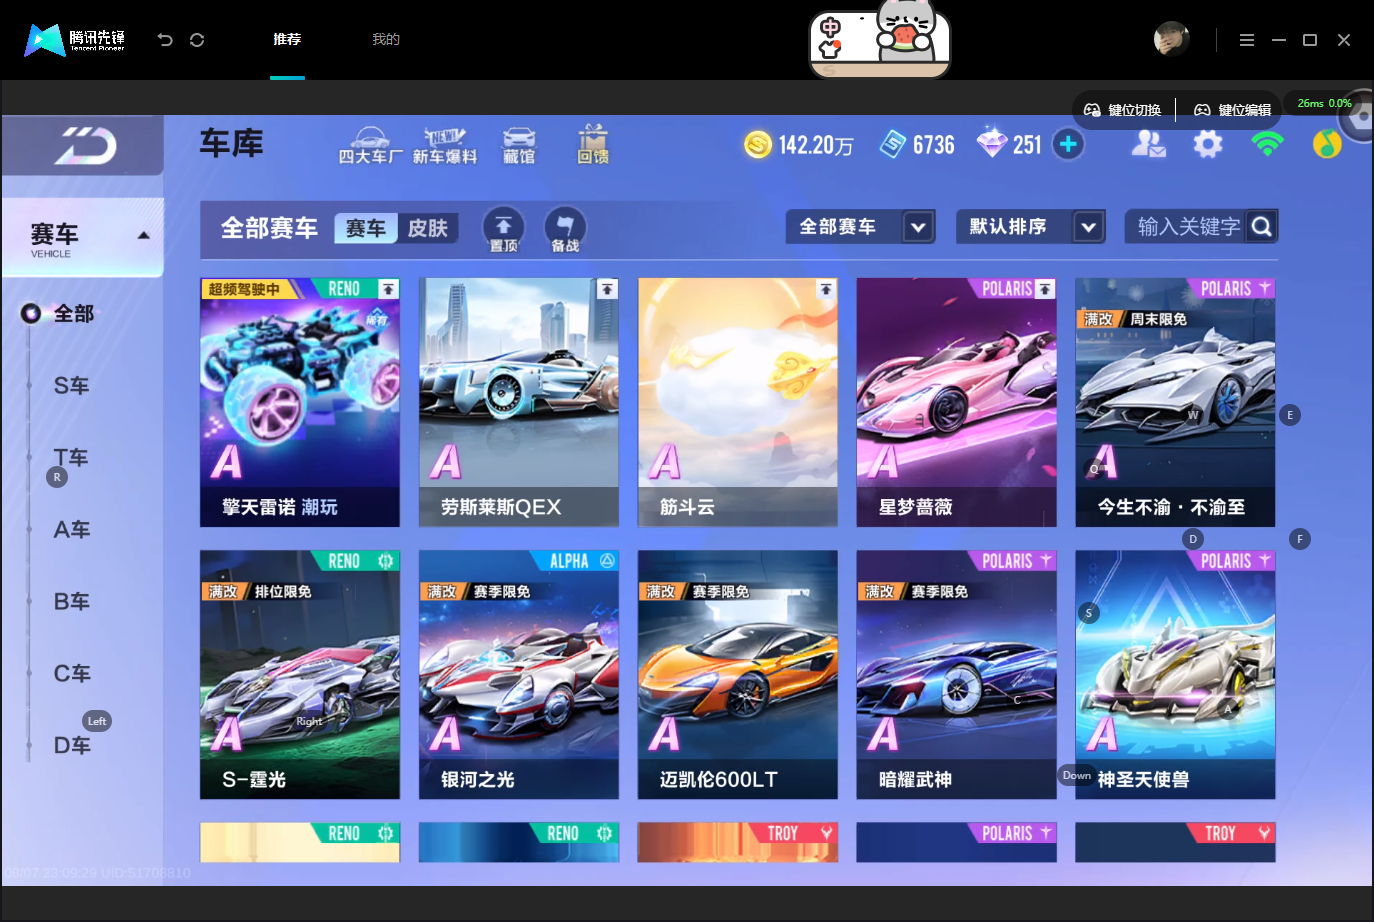
Task: Select the 今生不渝·不渝至 car card
Action: (1175, 402)
